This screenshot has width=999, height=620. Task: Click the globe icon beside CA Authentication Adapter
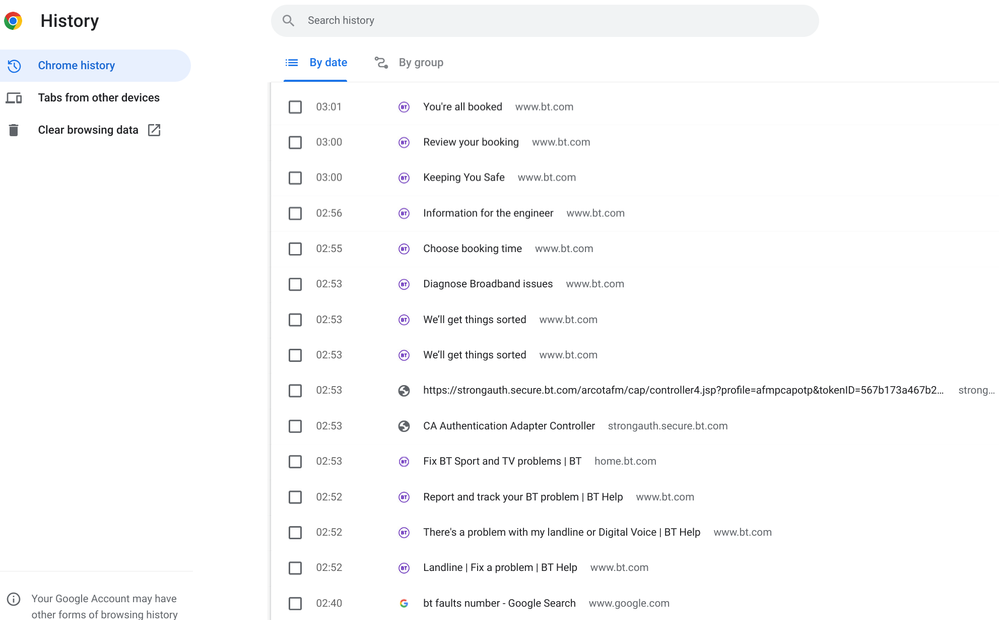click(x=404, y=426)
